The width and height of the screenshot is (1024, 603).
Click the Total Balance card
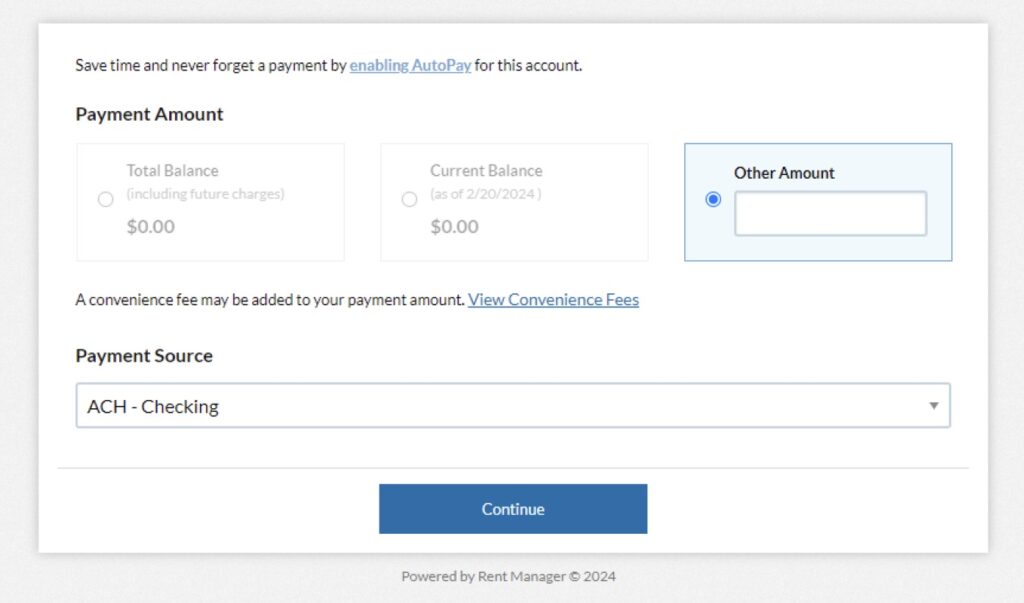coord(210,200)
